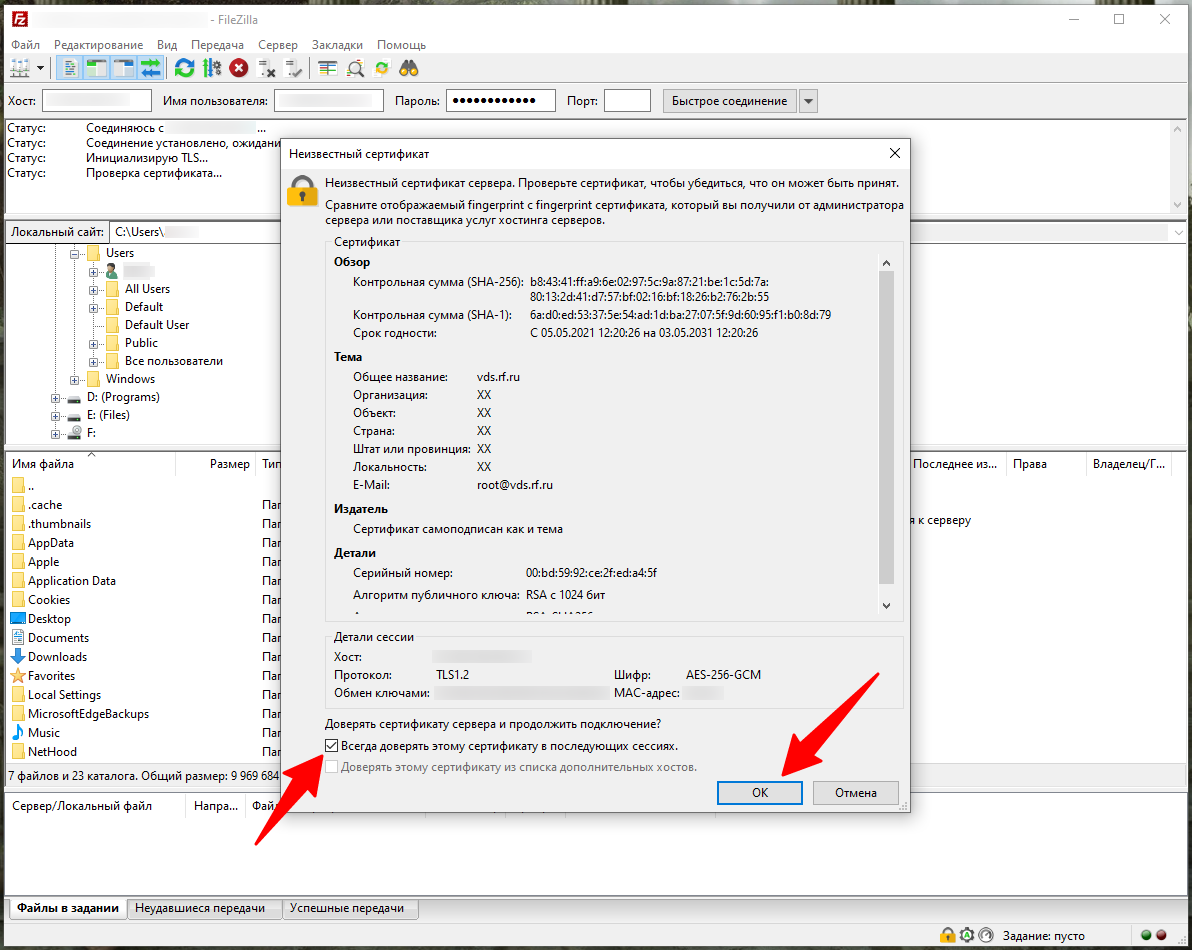The height and width of the screenshot is (950, 1192).
Task: Toggle the transfer queue display icon
Action: pos(150,68)
